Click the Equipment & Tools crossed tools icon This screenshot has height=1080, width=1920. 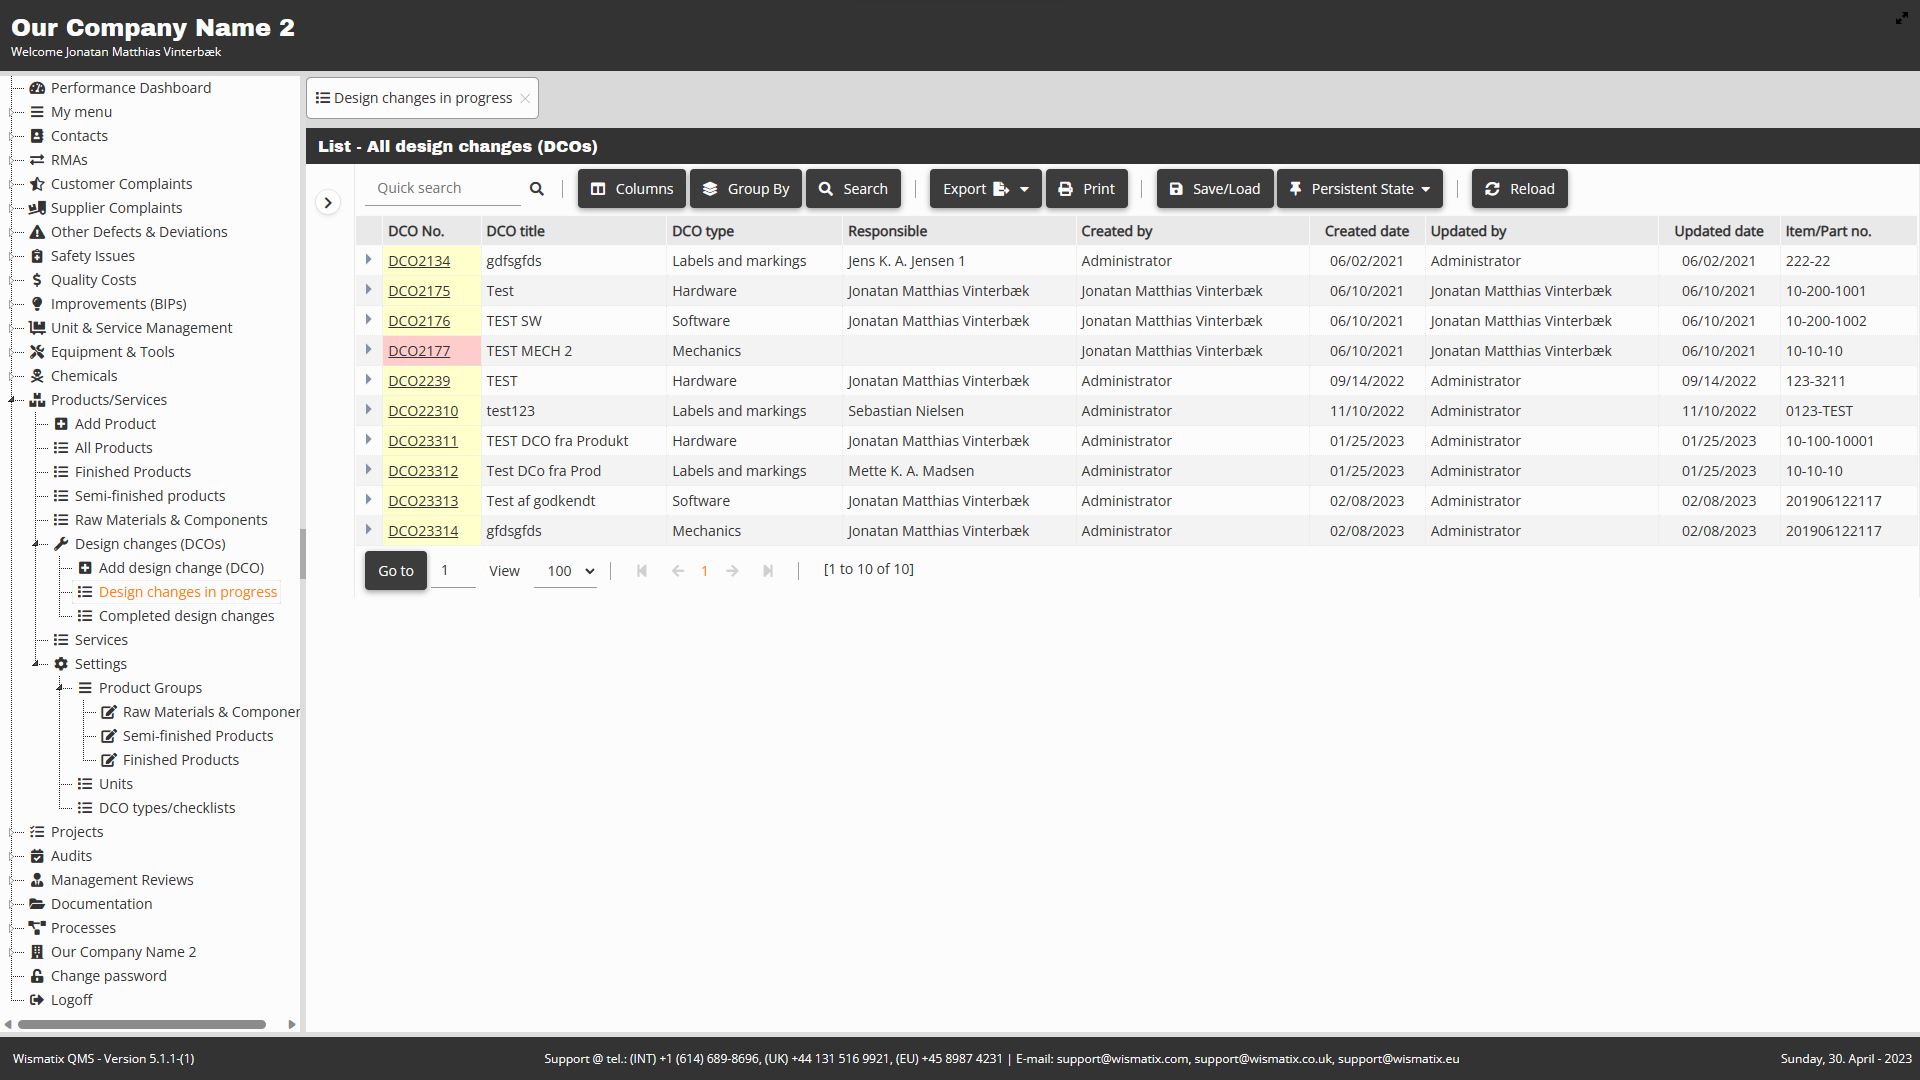coord(37,352)
